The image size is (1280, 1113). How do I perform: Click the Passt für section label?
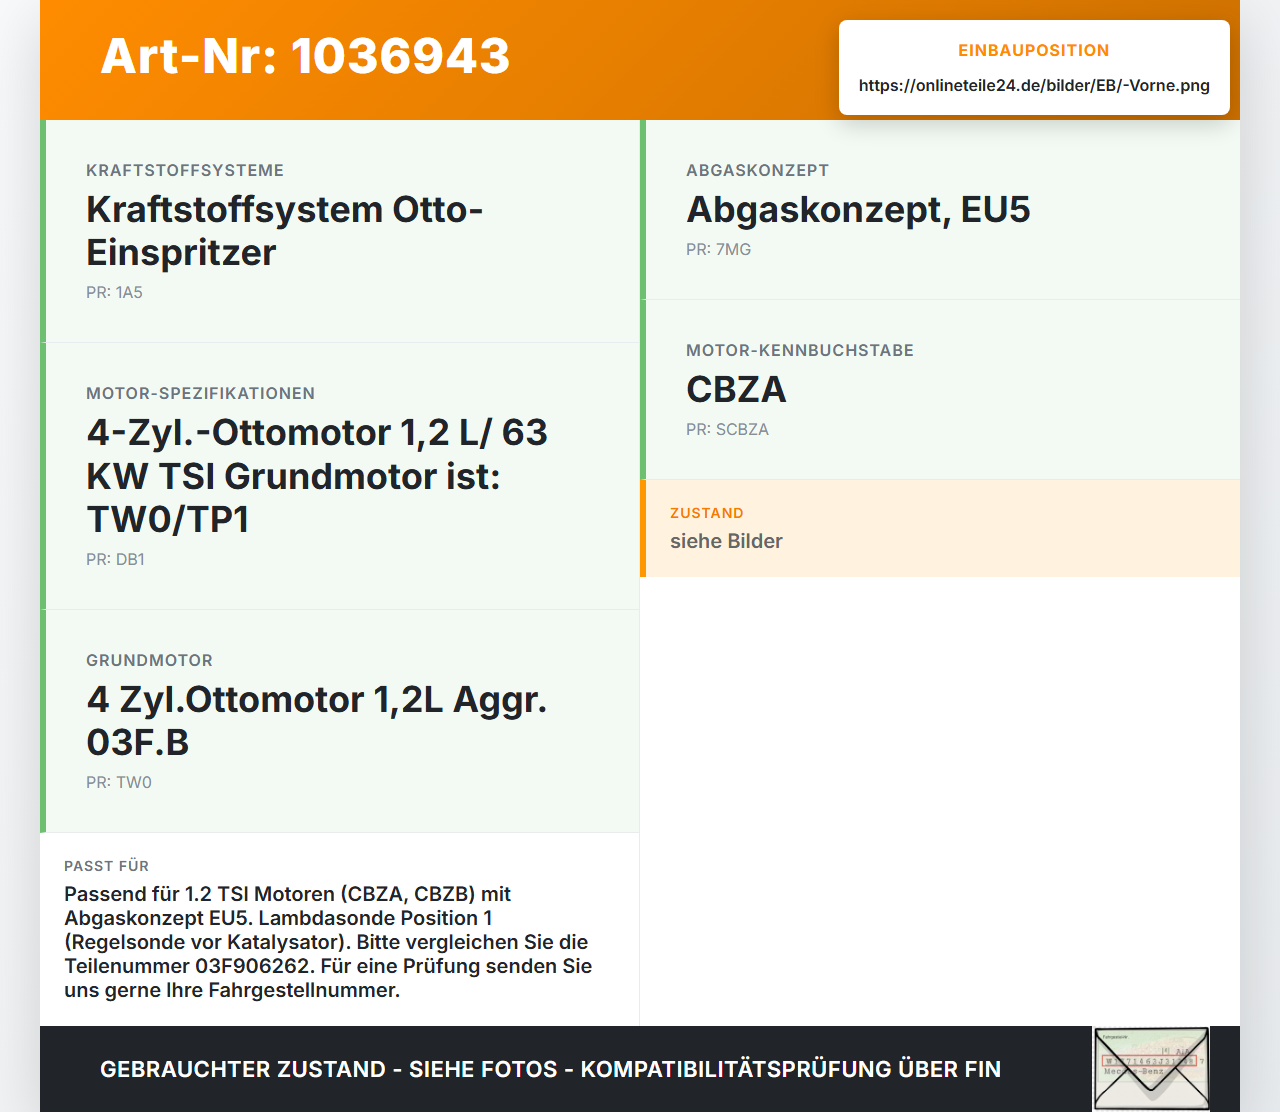coord(106,866)
